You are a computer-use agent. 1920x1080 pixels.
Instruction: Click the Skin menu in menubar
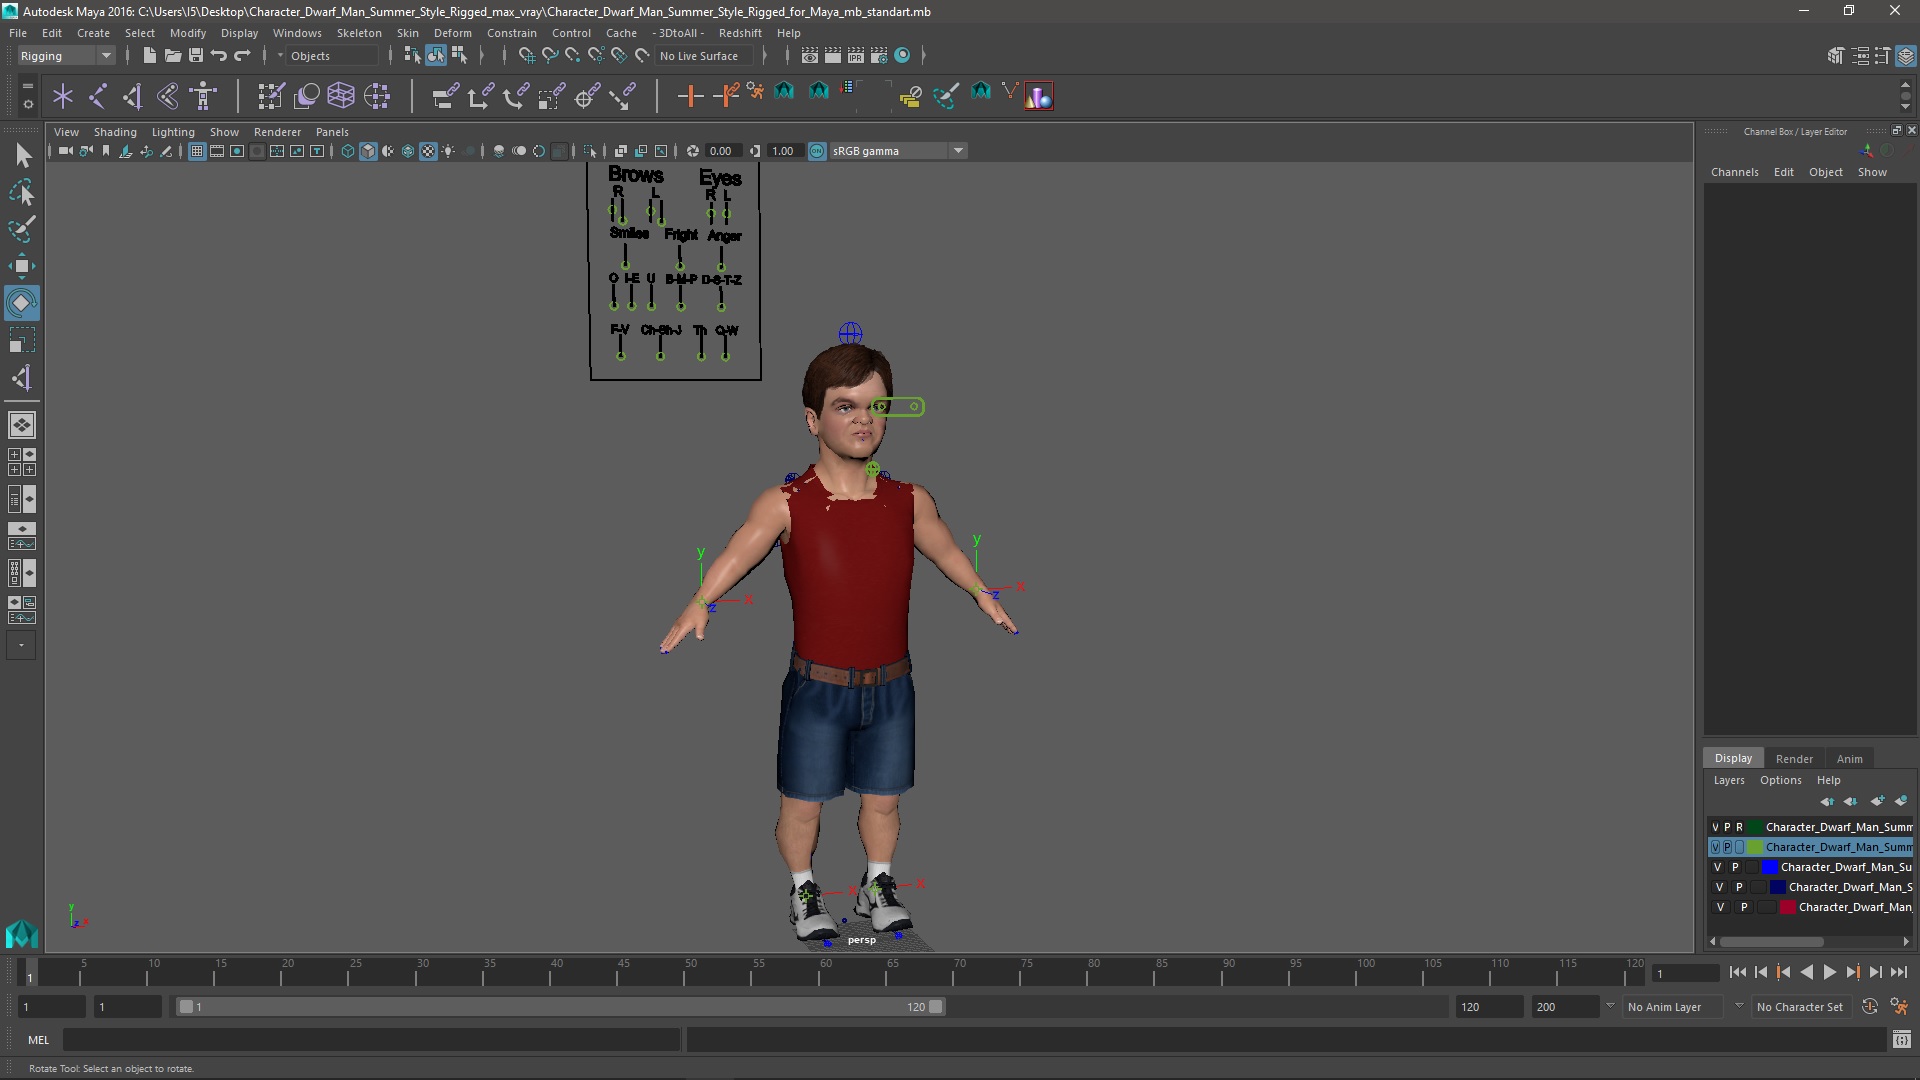(409, 32)
